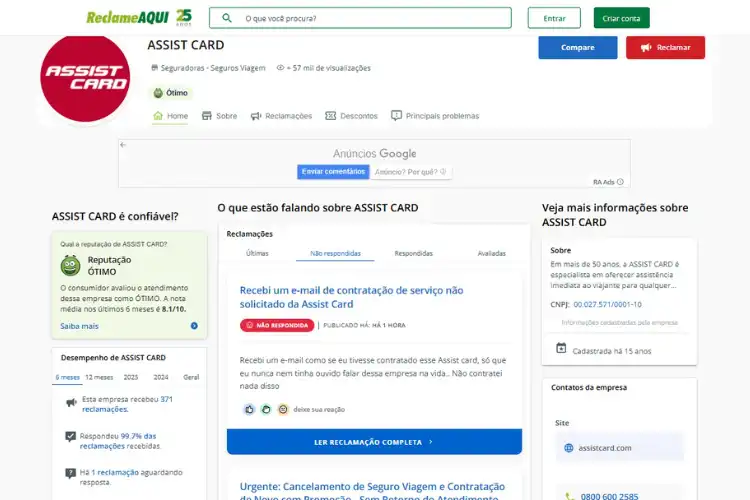
Task: Open the Reclamações tab with megaphone
Action: pyautogui.click(x=281, y=116)
